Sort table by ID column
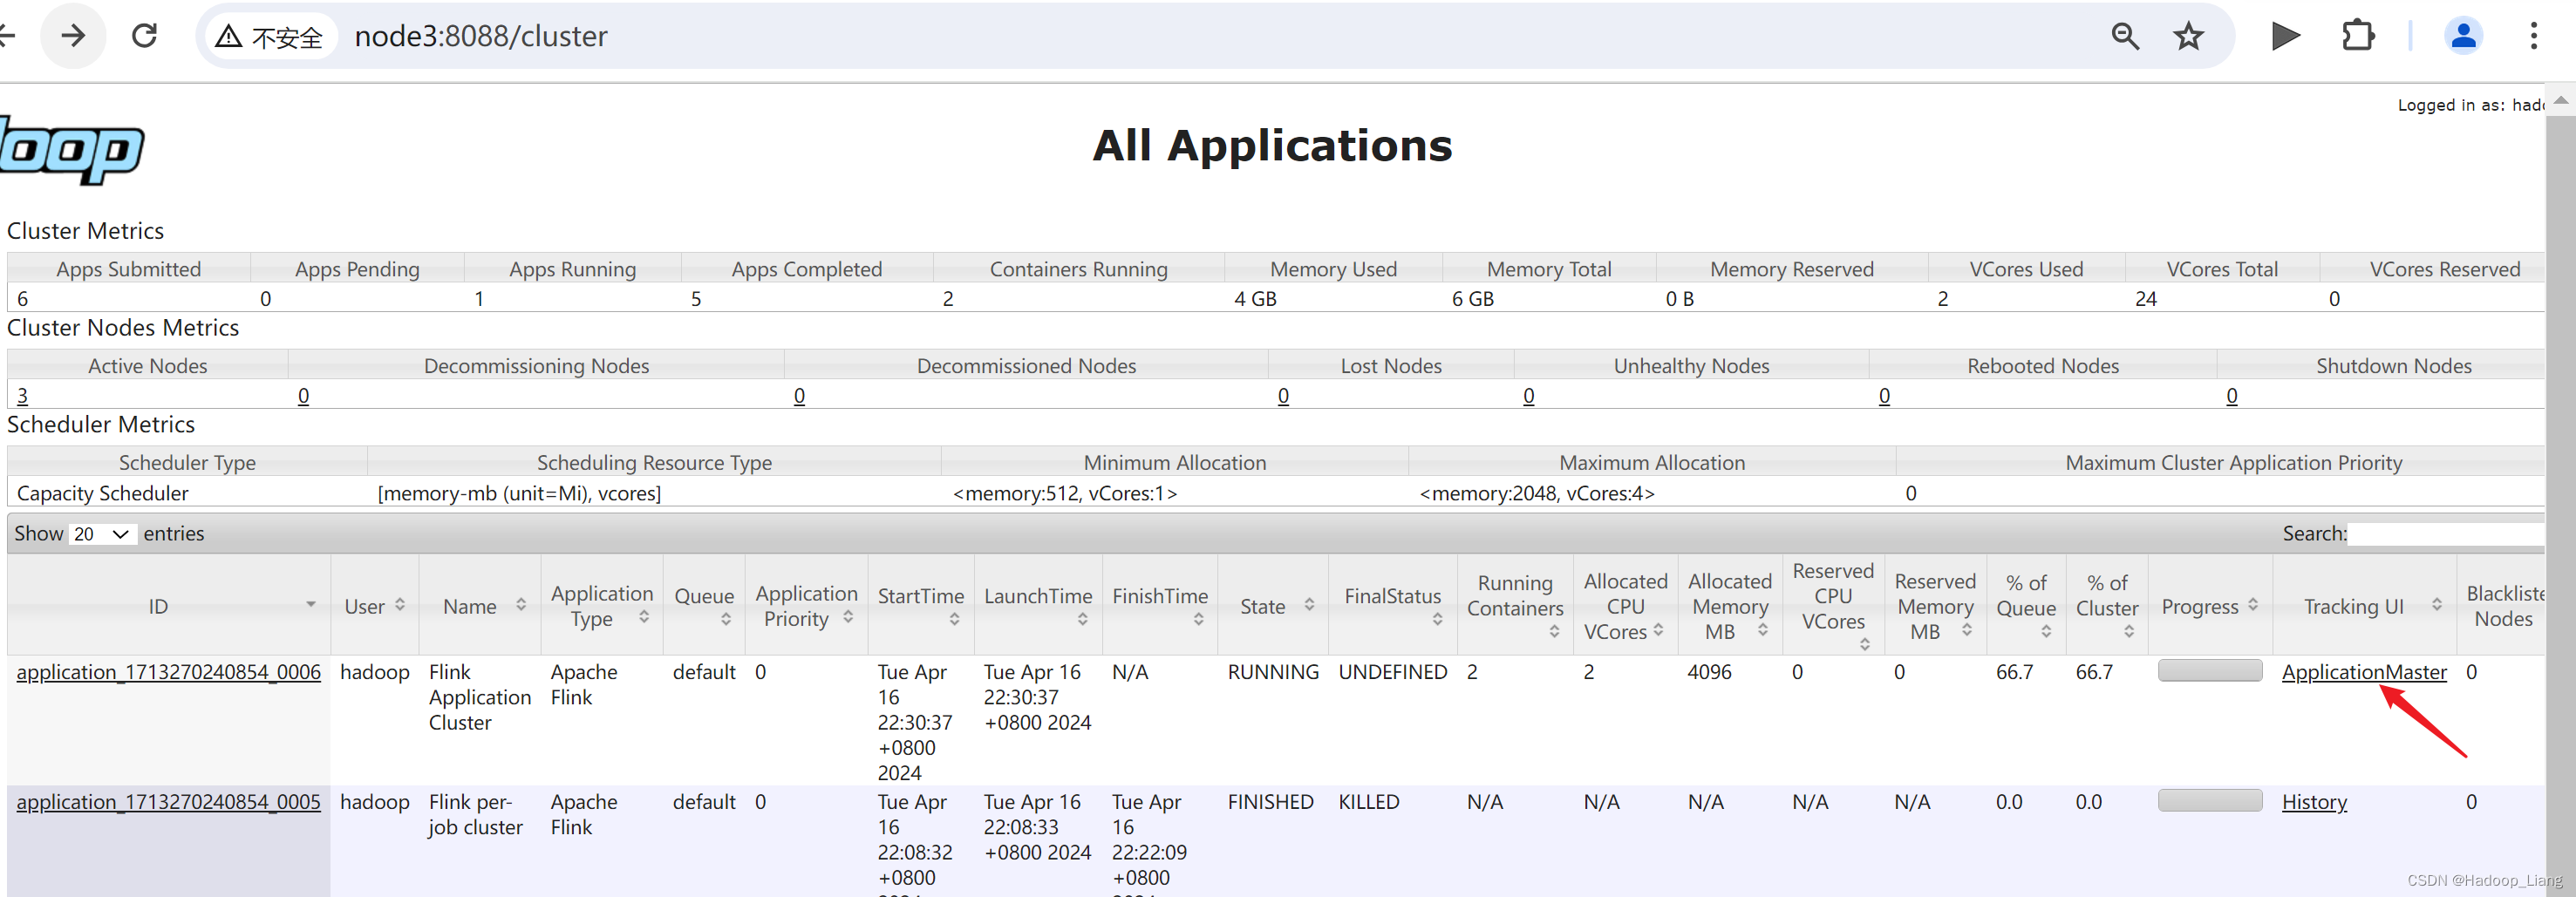 pos(168,606)
